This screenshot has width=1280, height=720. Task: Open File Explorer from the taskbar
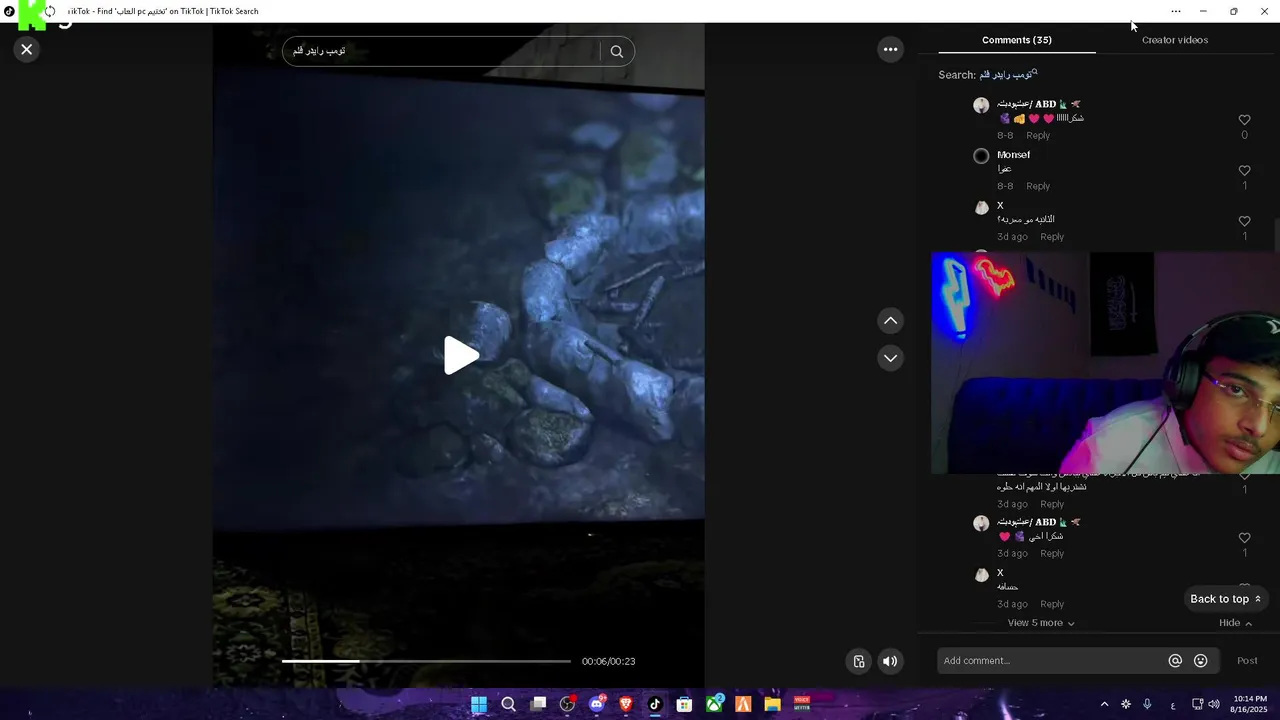(x=772, y=704)
